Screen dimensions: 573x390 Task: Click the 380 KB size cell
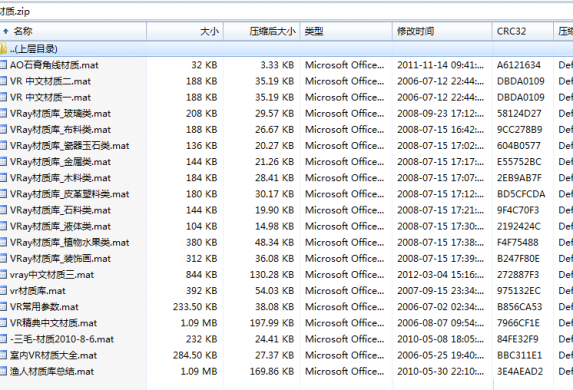click(x=201, y=242)
